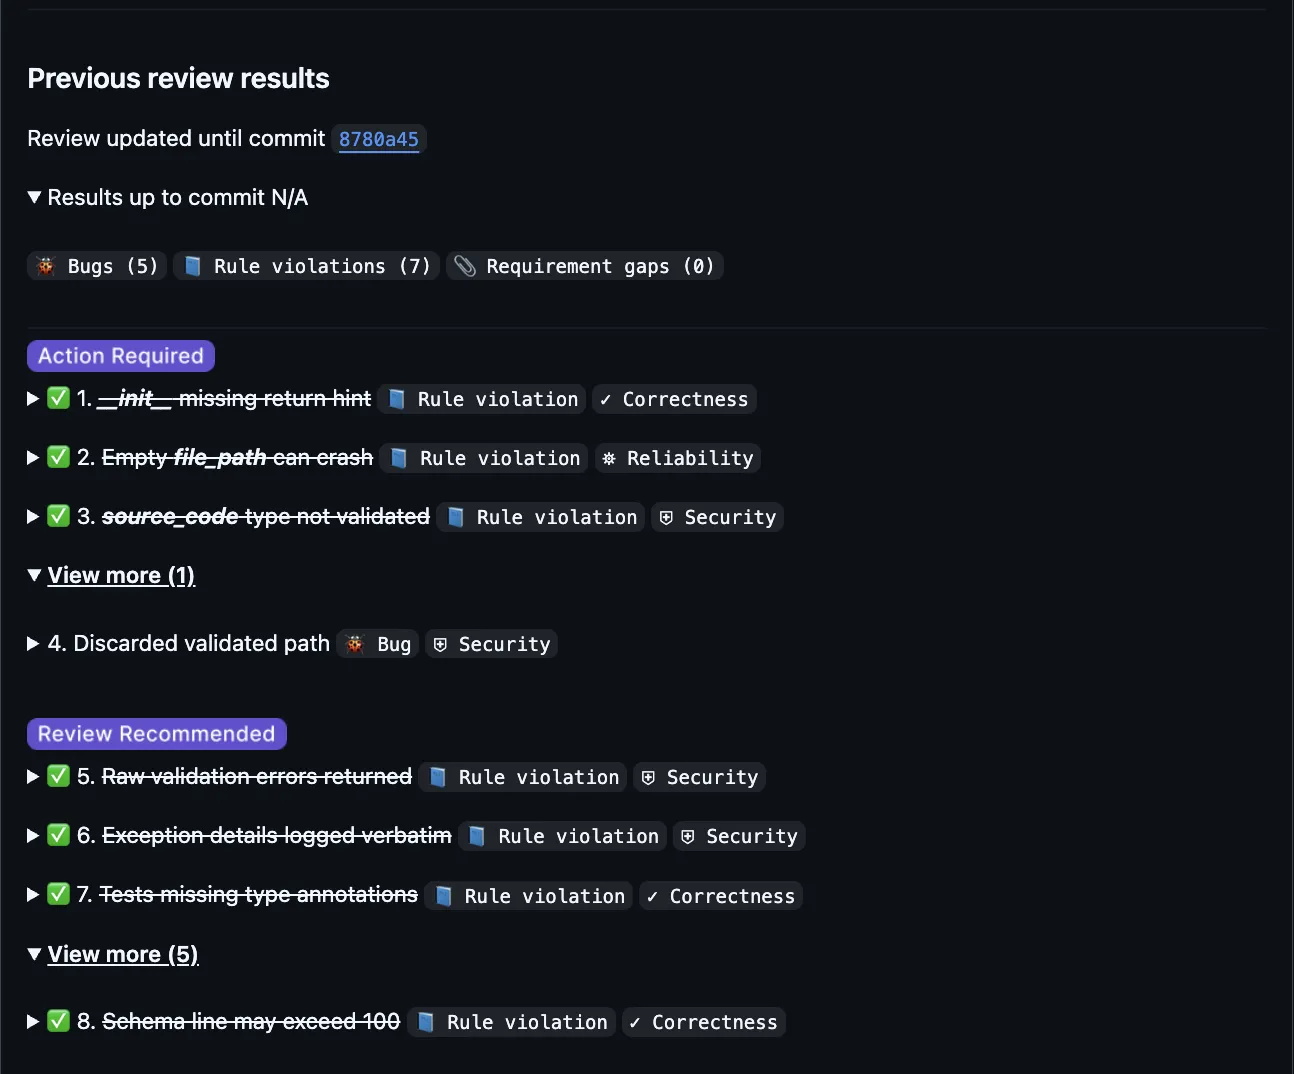
Task: Click the bug icon beside Discarded validated path
Action: click(355, 644)
